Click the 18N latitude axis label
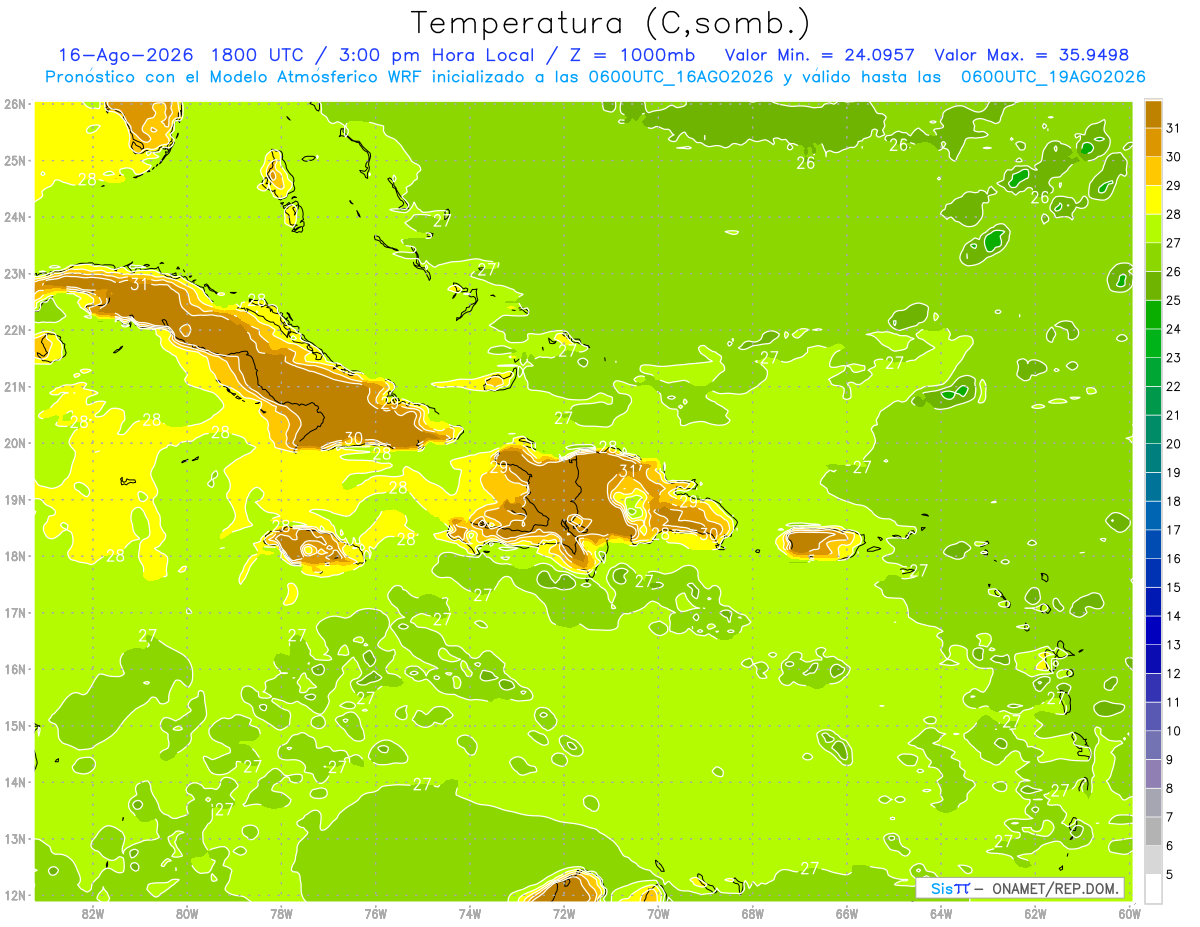This screenshot has width=1200, height=927. 14,556
